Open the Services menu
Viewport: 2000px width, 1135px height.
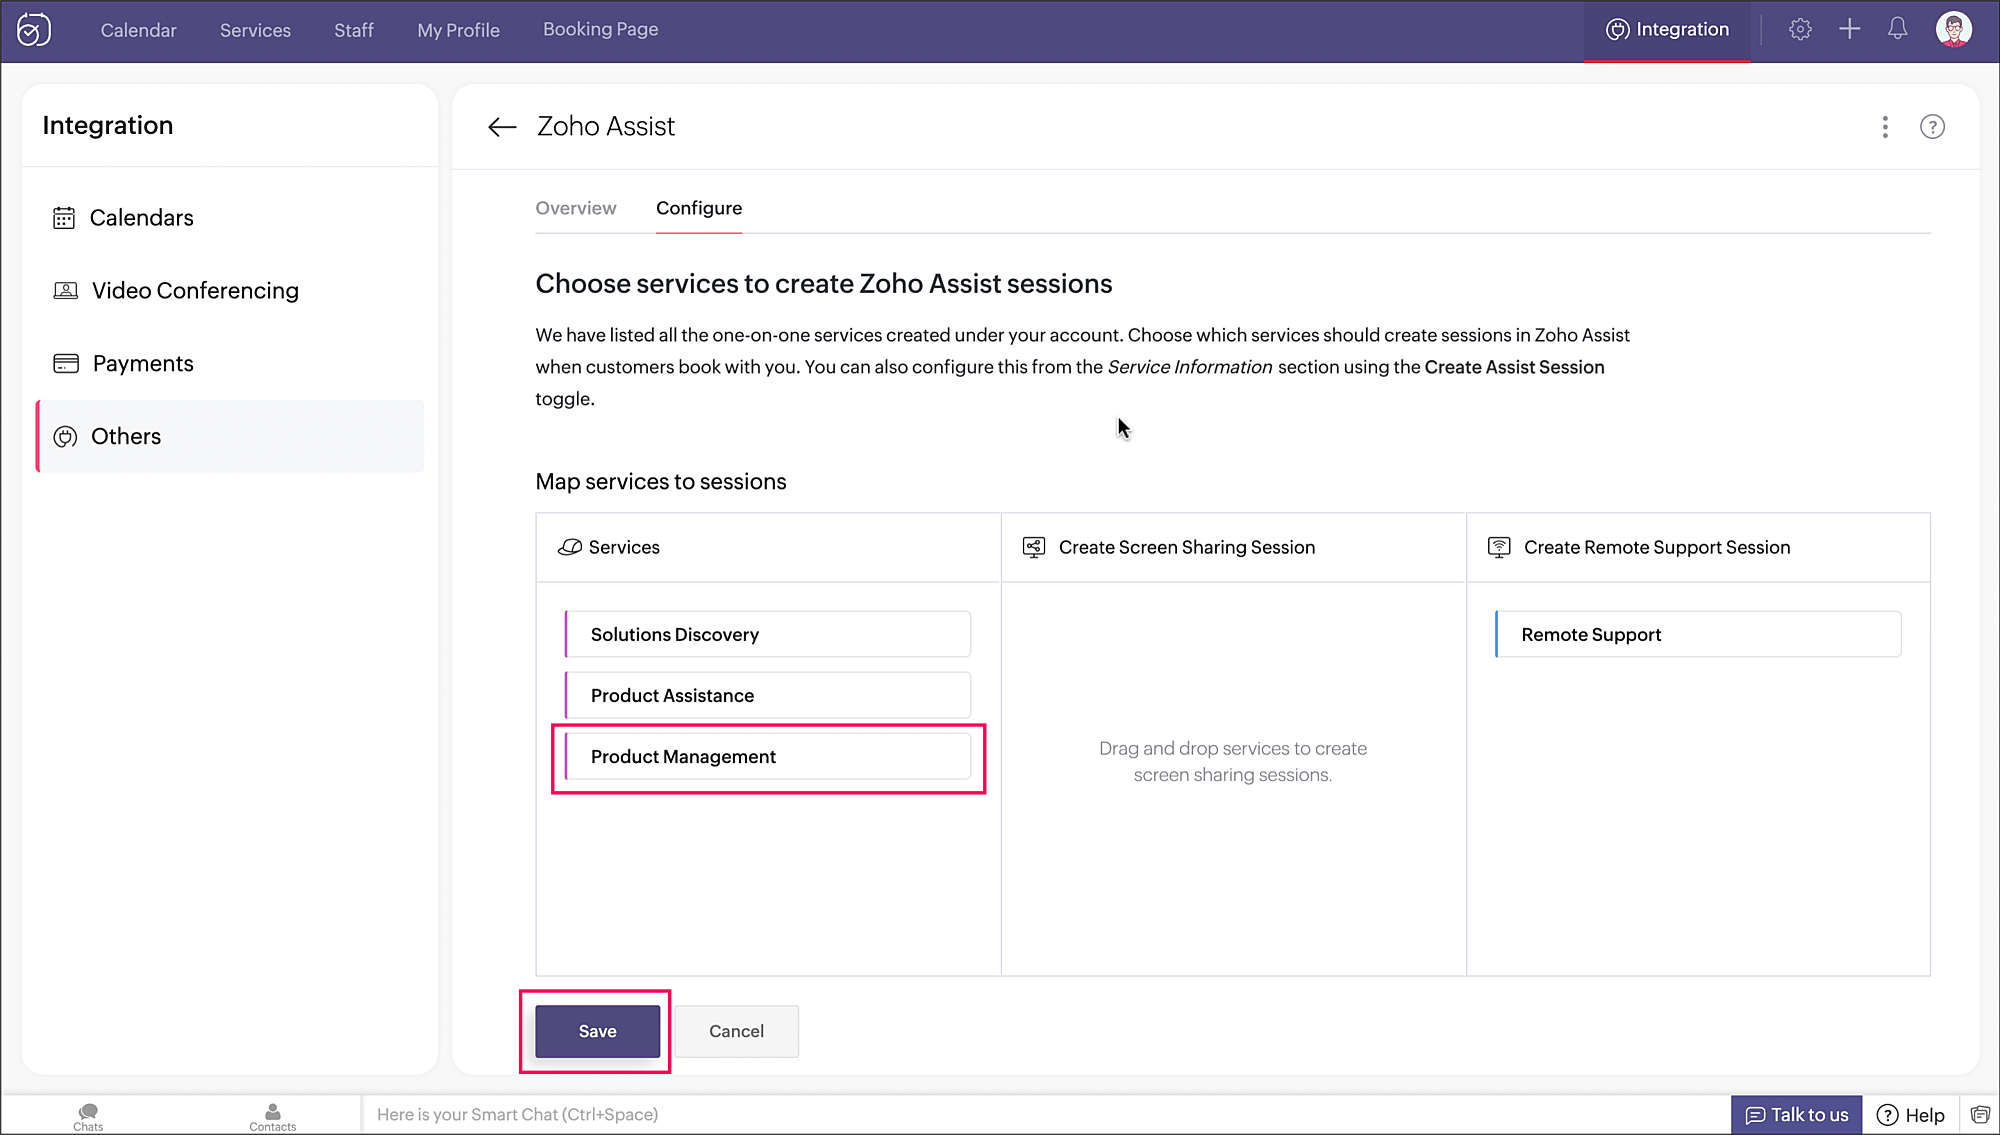255,30
